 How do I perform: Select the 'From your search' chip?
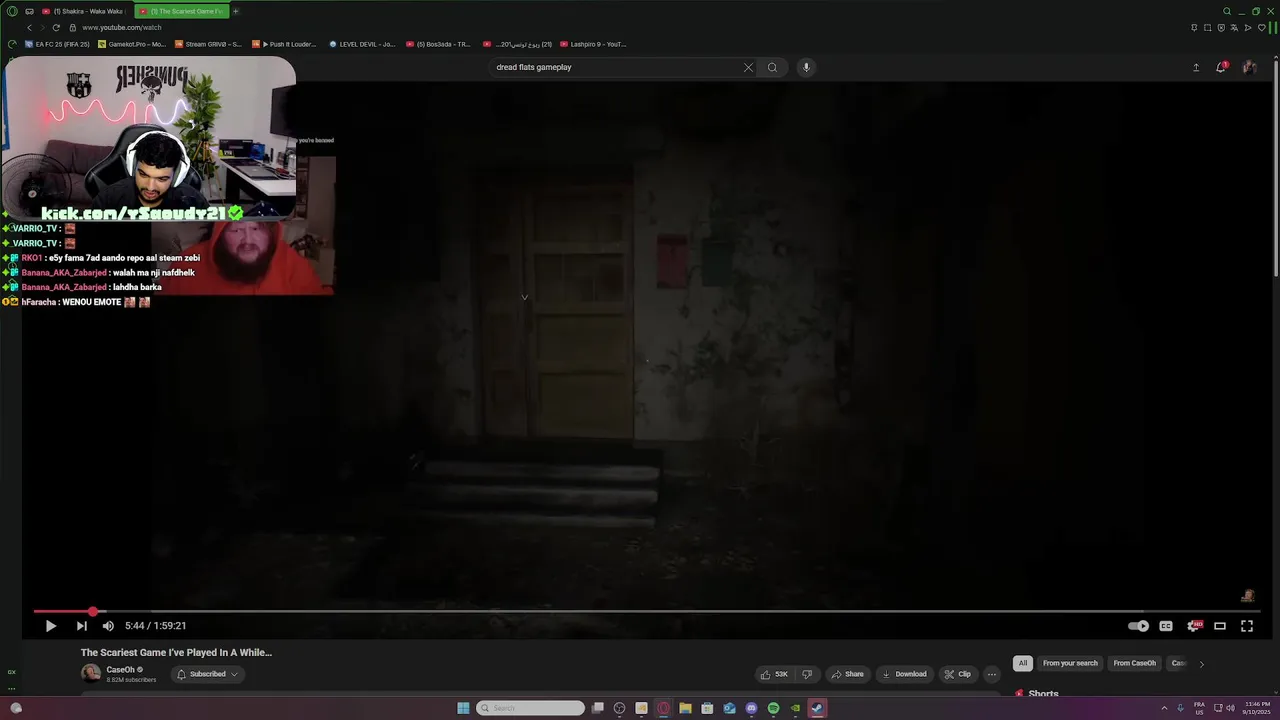1070,663
